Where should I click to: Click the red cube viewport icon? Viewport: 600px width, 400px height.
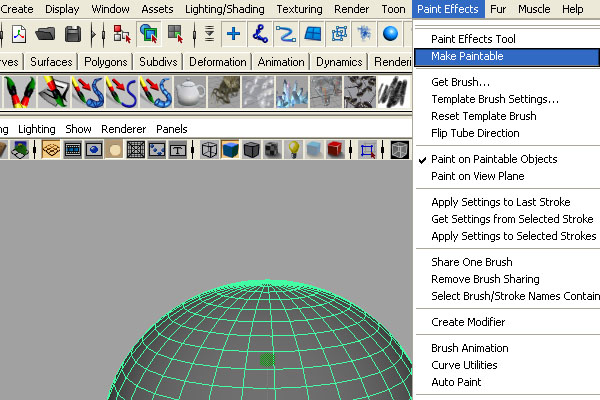coord(335,150)
